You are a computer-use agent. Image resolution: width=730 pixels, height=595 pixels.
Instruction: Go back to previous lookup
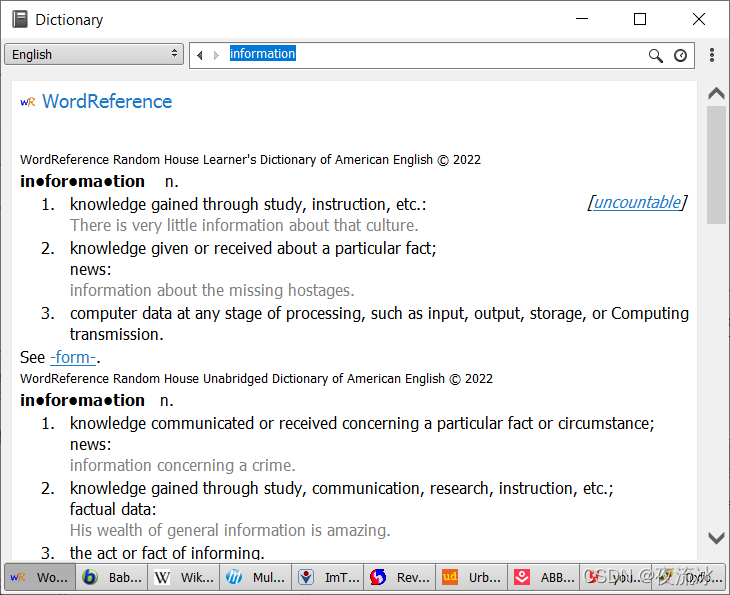coord(200,55)
